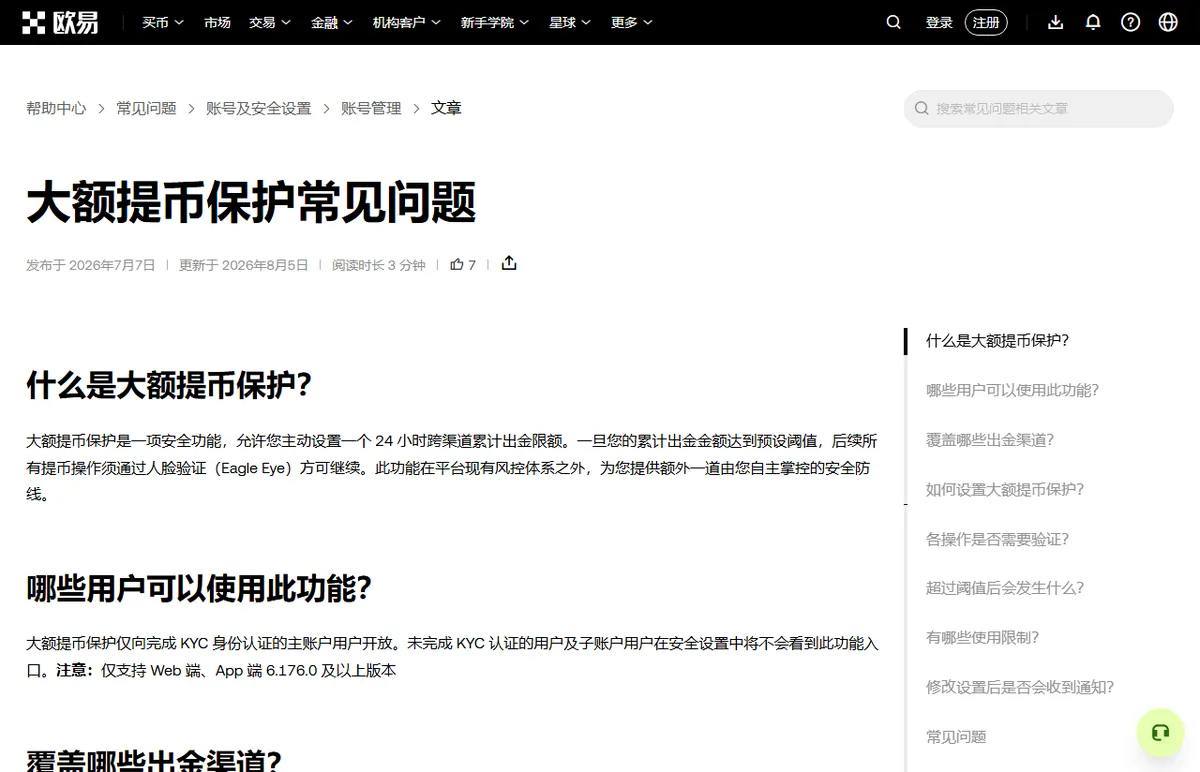Click the article title 大额提币保护常见问题
1200x772 pixels.
(251, 203)
